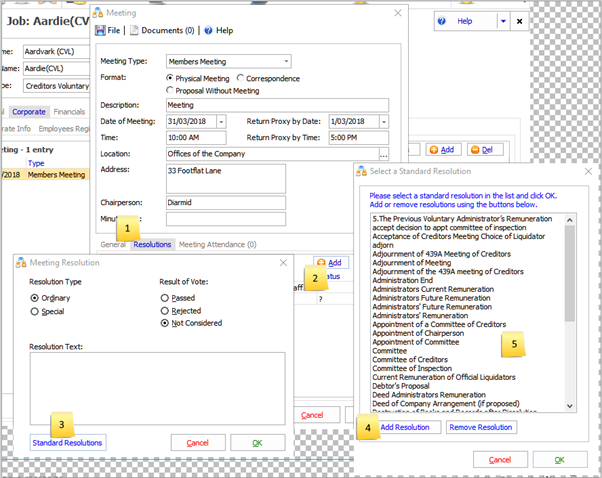The height and width of the screenshot is (478, 602).
Task: Mark the vote result as Passed
Action: (x=165, y=297)
